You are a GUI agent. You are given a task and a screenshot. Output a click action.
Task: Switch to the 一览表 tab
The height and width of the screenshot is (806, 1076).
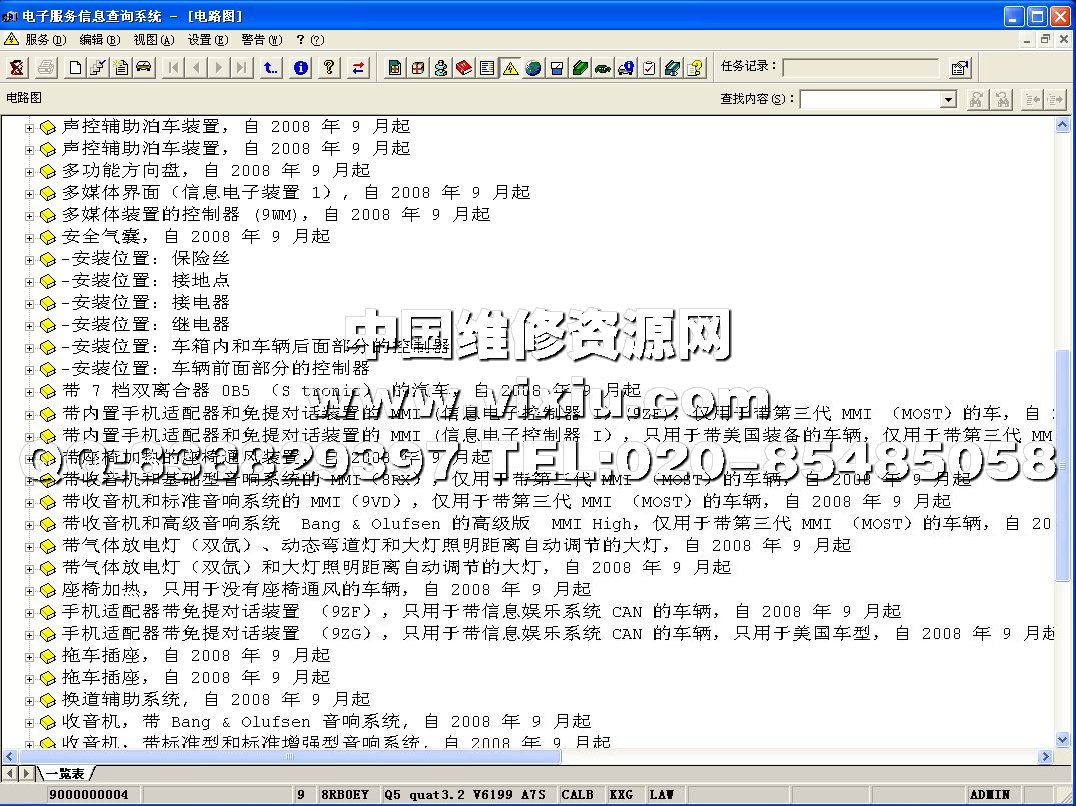[x=65, y=773]
